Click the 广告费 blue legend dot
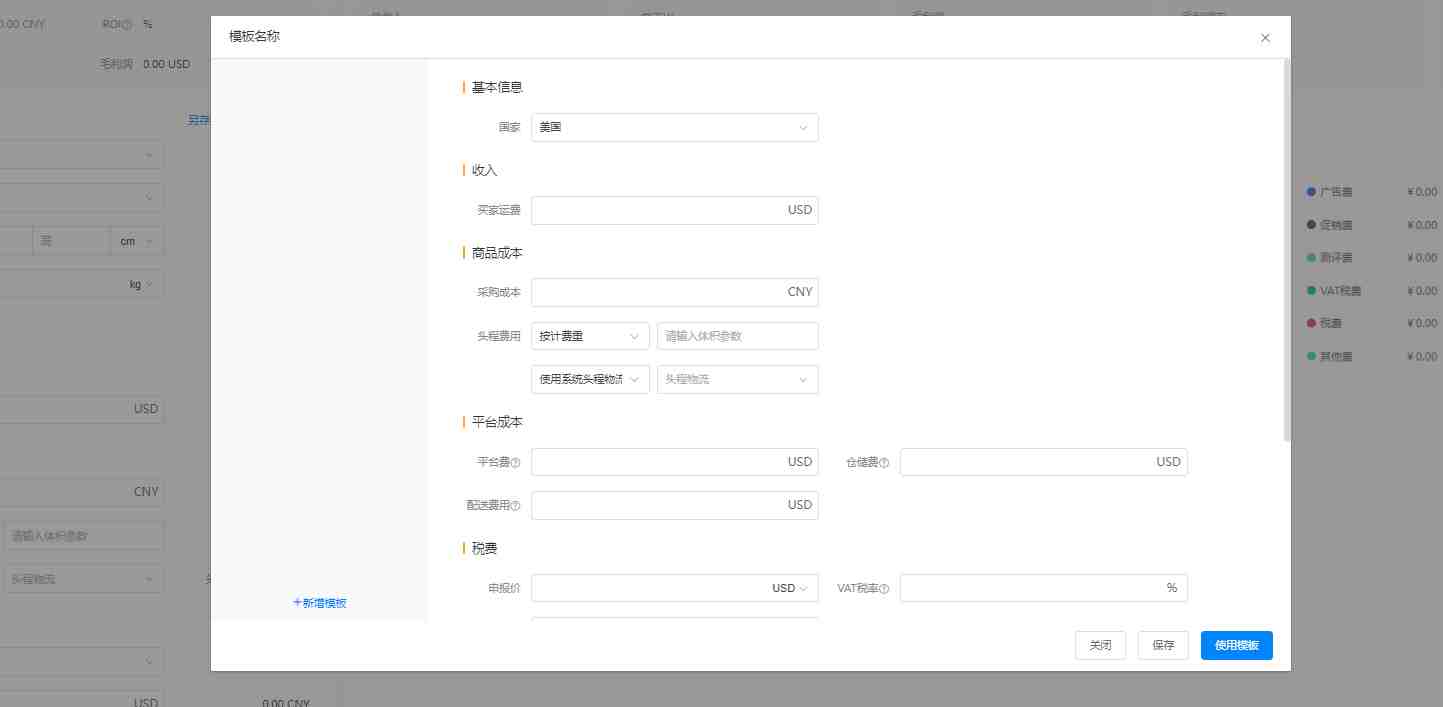 tap(1311, 191)
